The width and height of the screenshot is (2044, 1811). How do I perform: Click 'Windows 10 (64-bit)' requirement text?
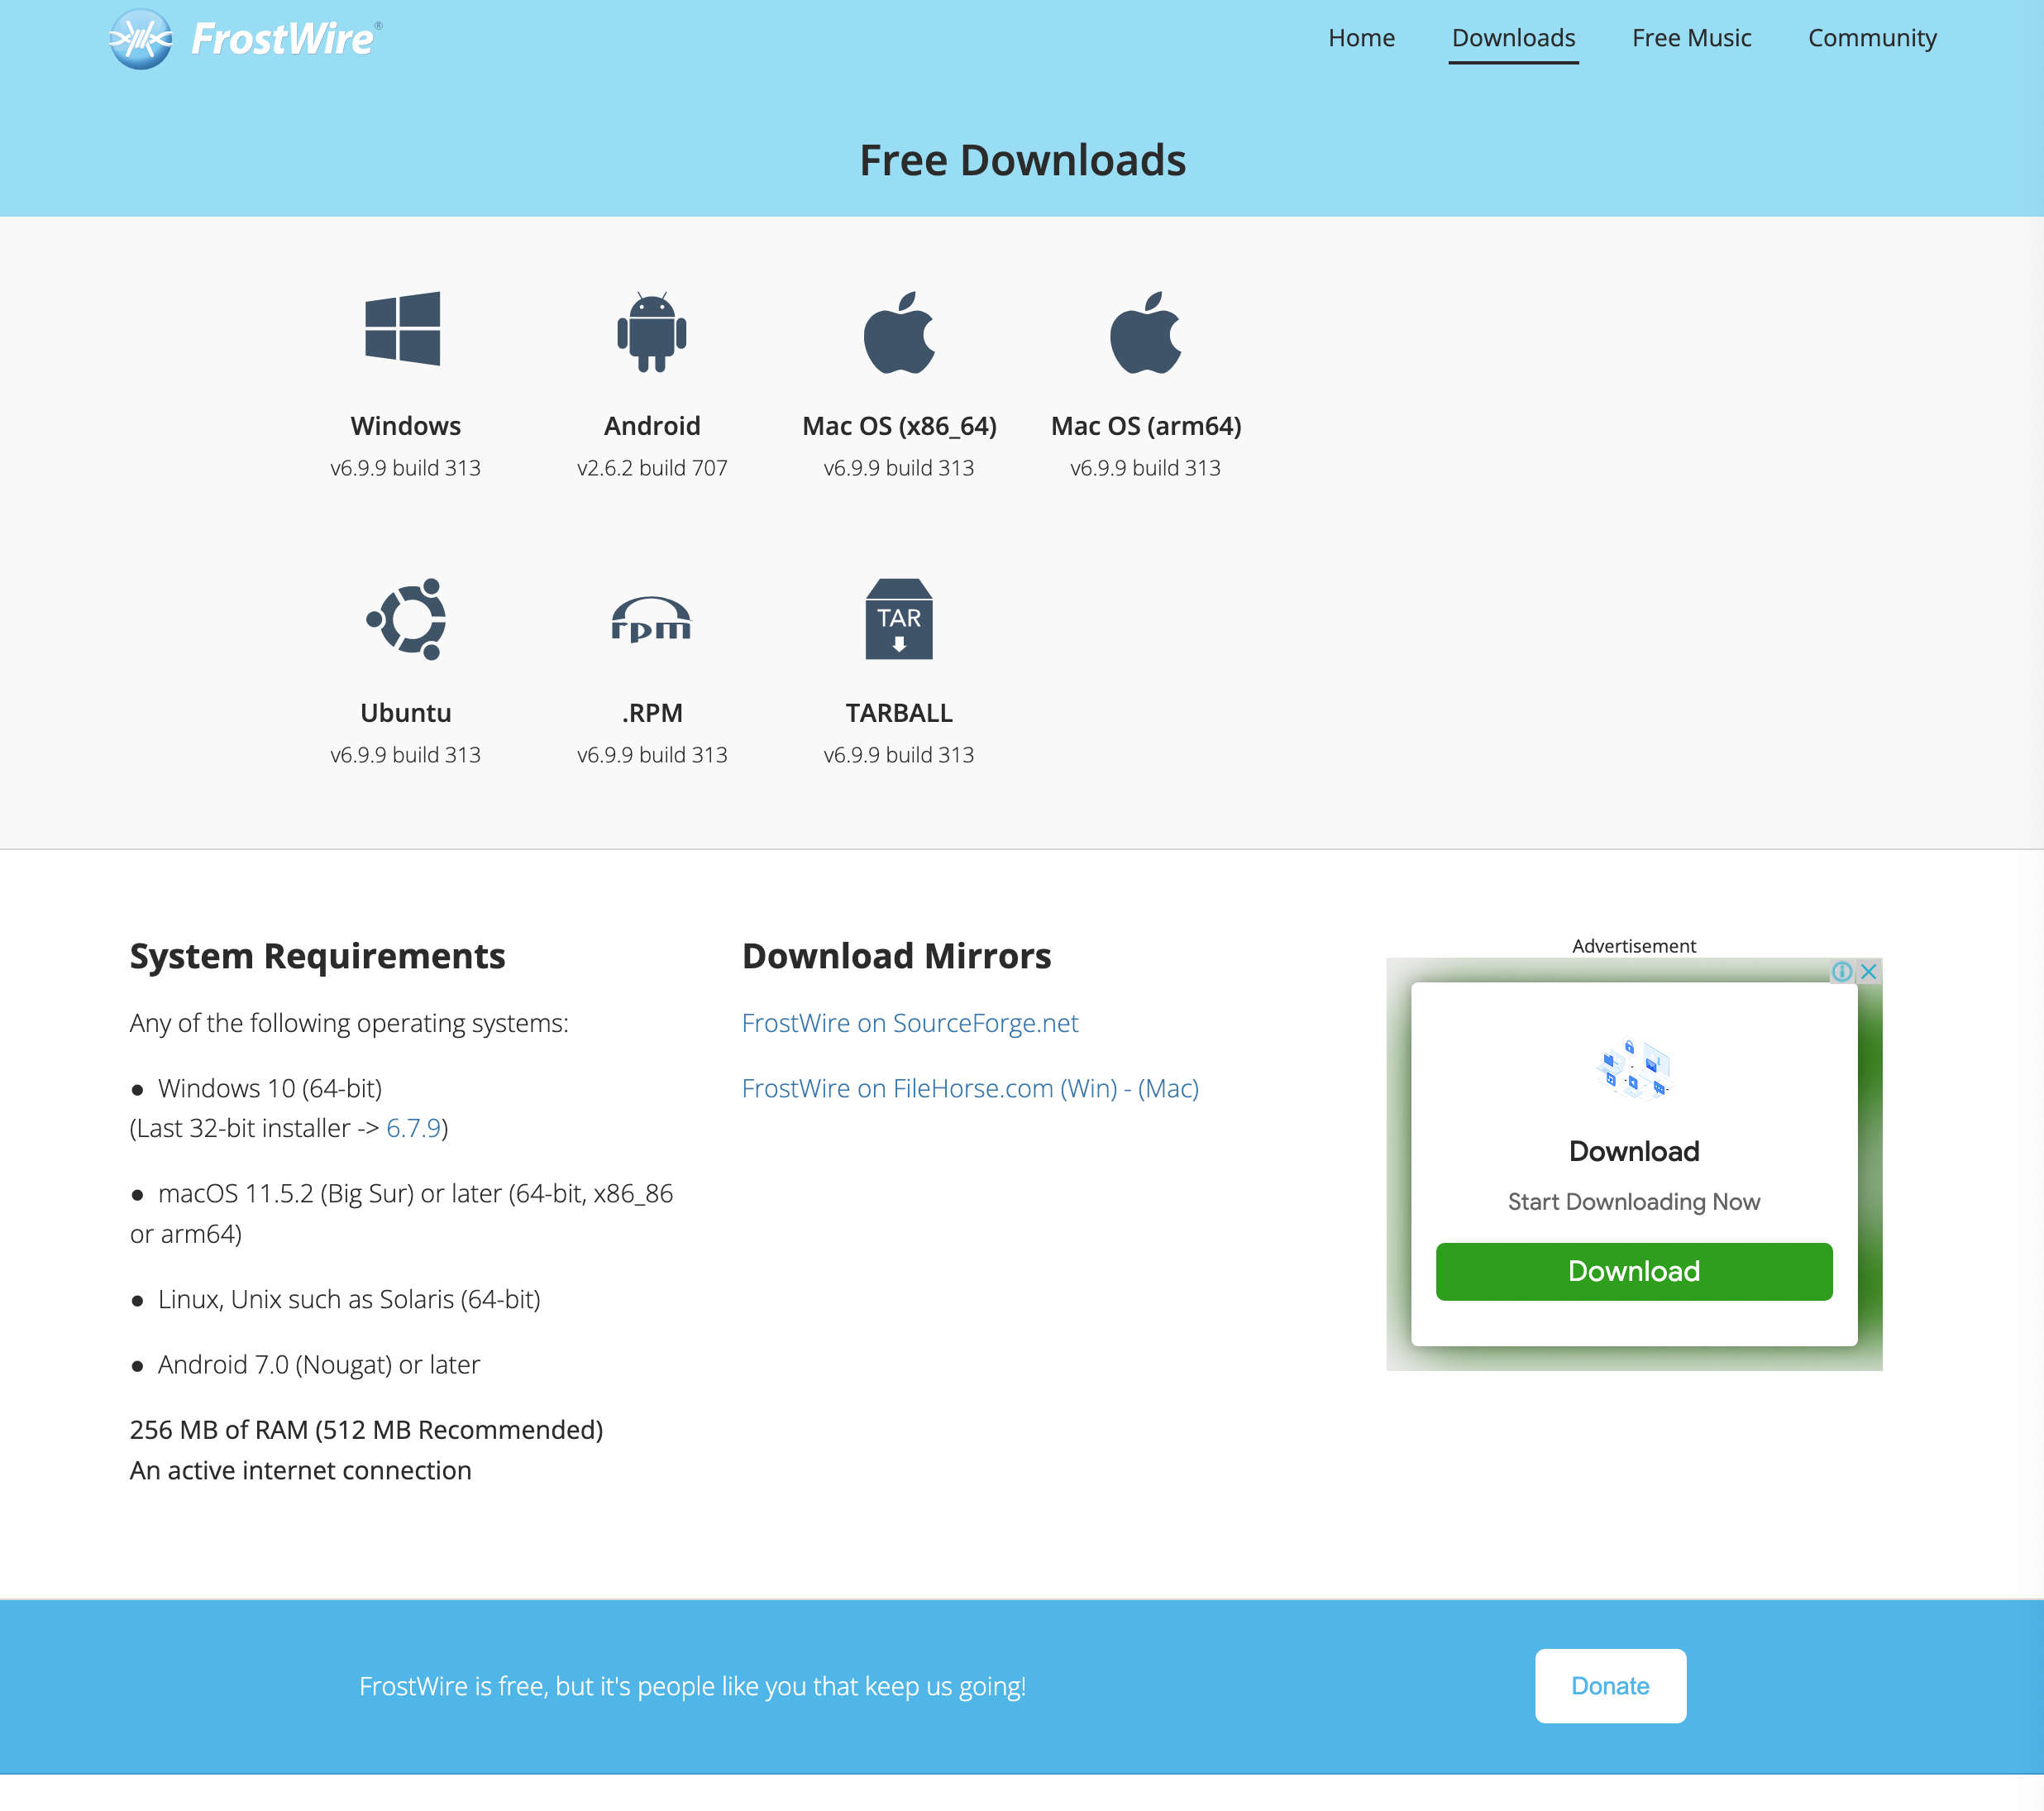tap(270, 1088)
